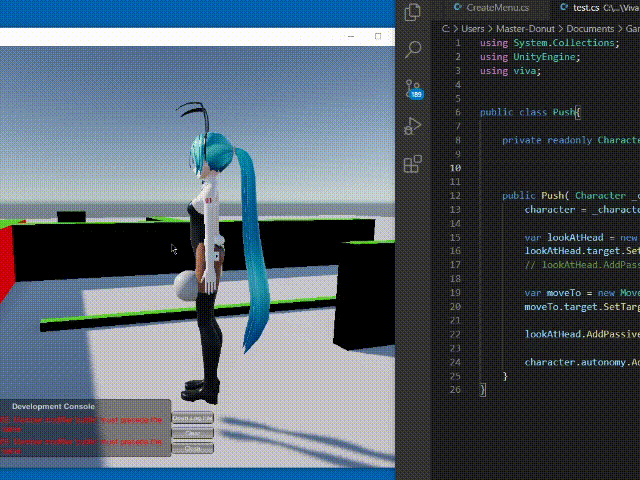Screen dimensions: 640x480
Task: Click the Users breadcrumb segment
Action: click(x=473, y=29)
